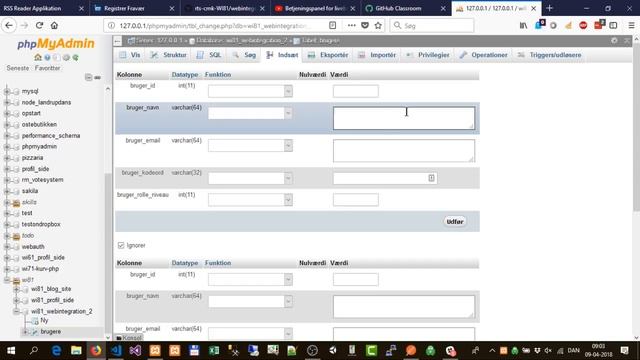Click the Favoritter link in sidebar
The width and height of the screenshot is (640, 360).
[47, 68]
